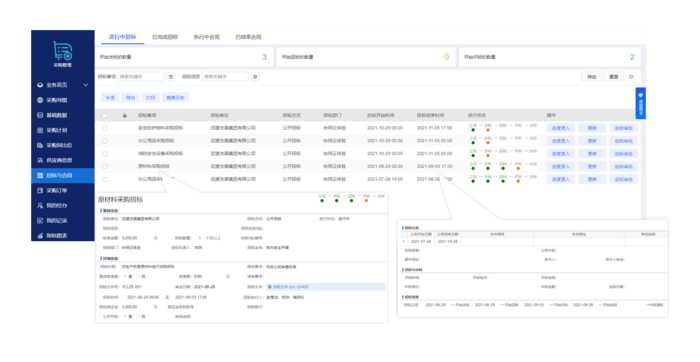Select the 我的记录 sidebar icon
This screenshot has width=700, height=362.
[x=40, y=221]
